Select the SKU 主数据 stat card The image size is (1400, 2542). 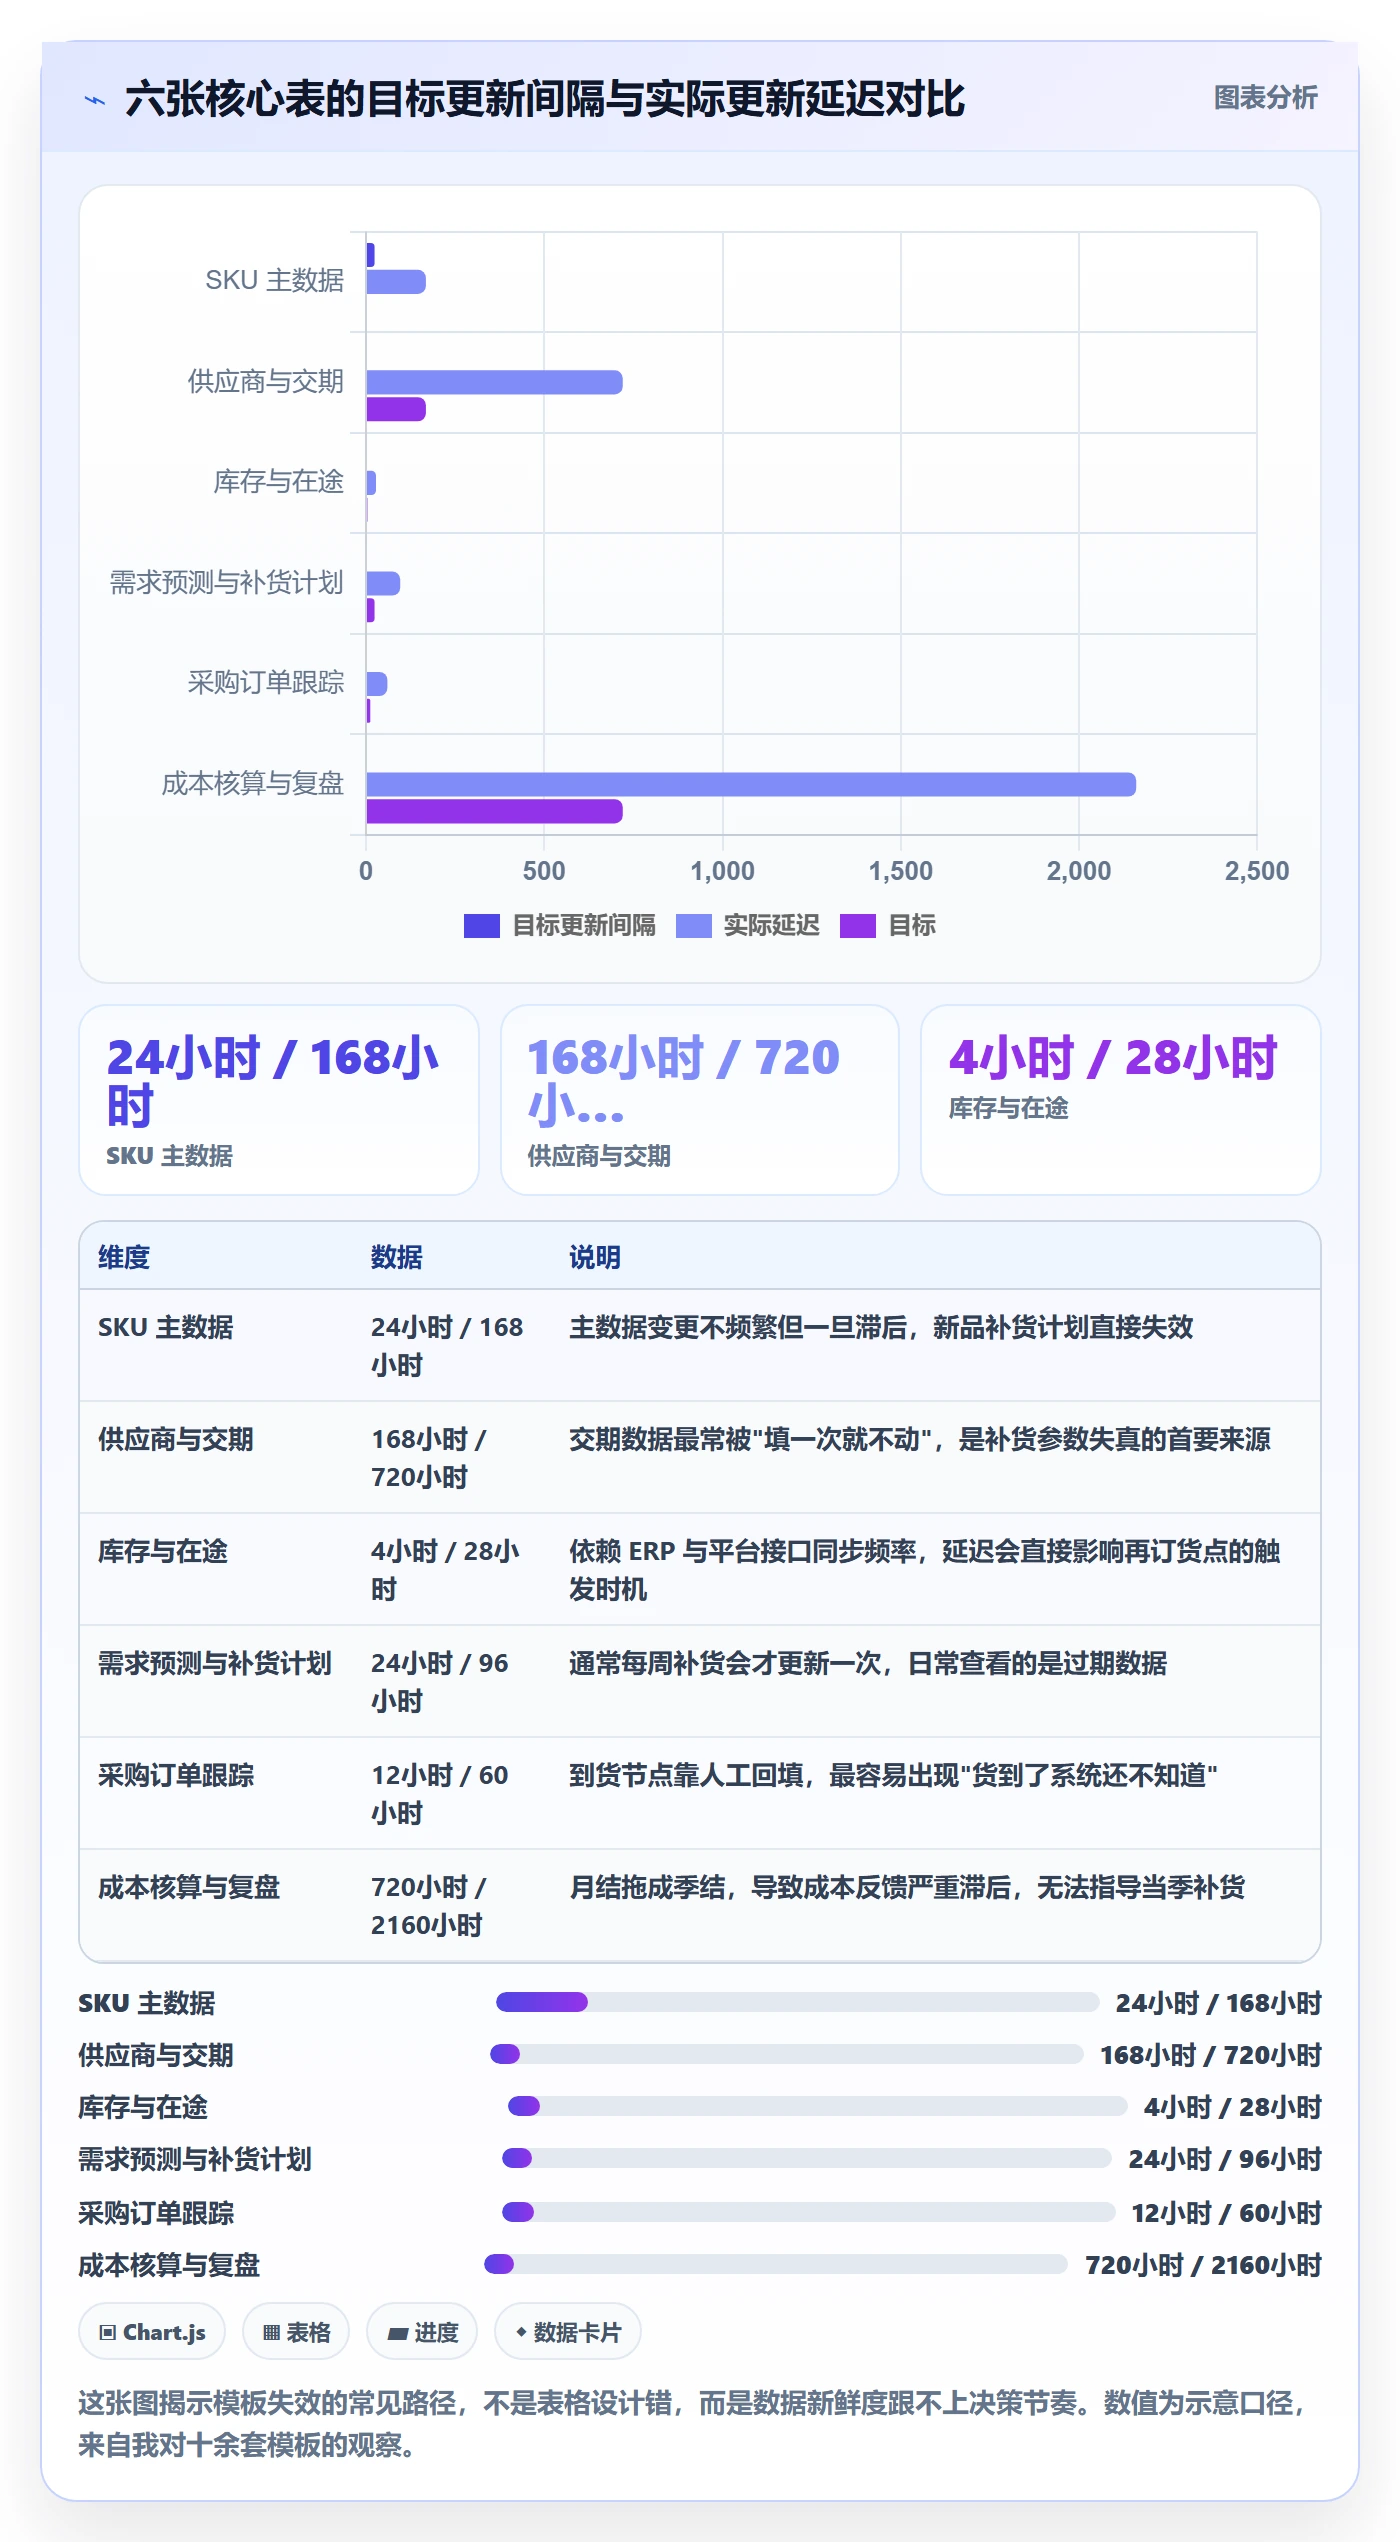coord(279,1100)
